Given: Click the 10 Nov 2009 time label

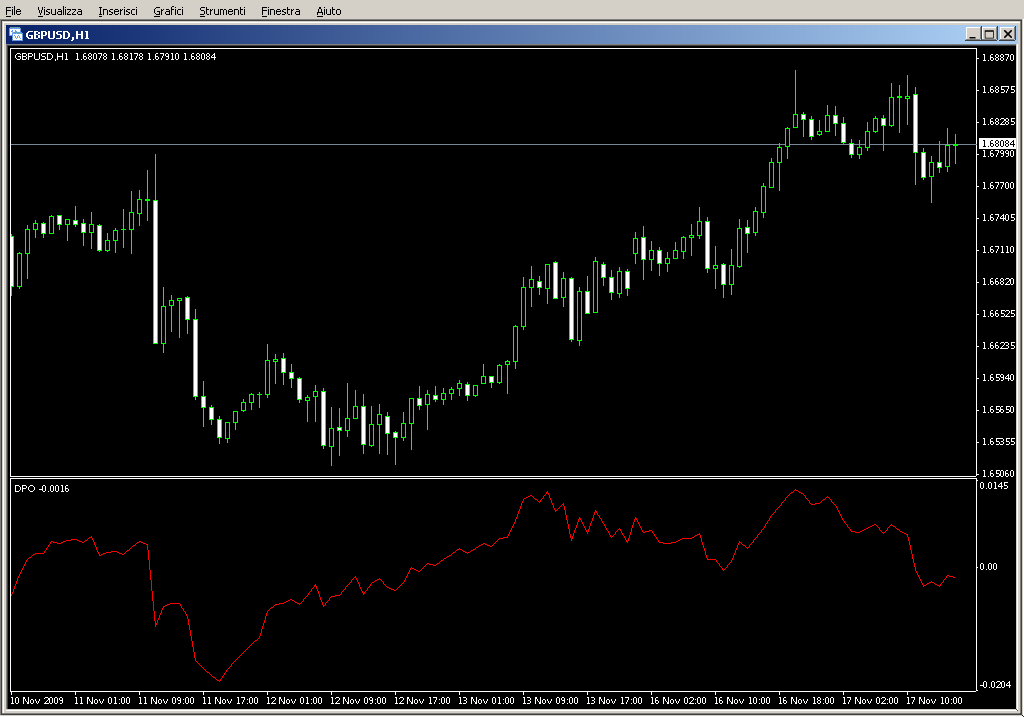Looking at the screenshot, I should pos(37,701).
